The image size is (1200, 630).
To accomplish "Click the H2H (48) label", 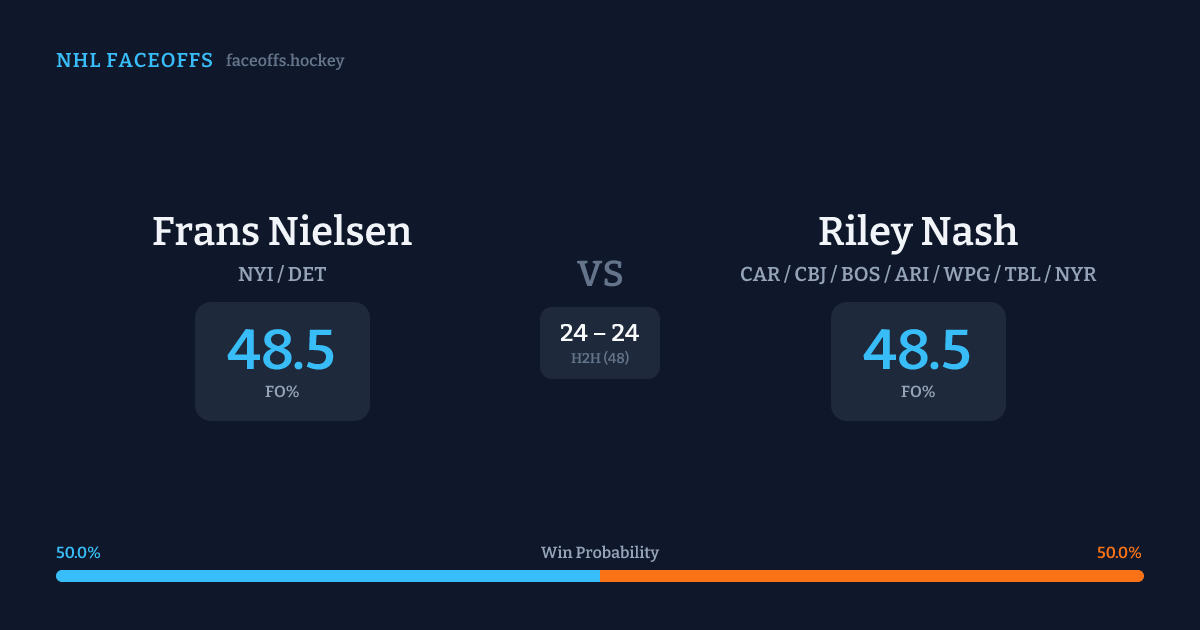I will tap(600, 358).
